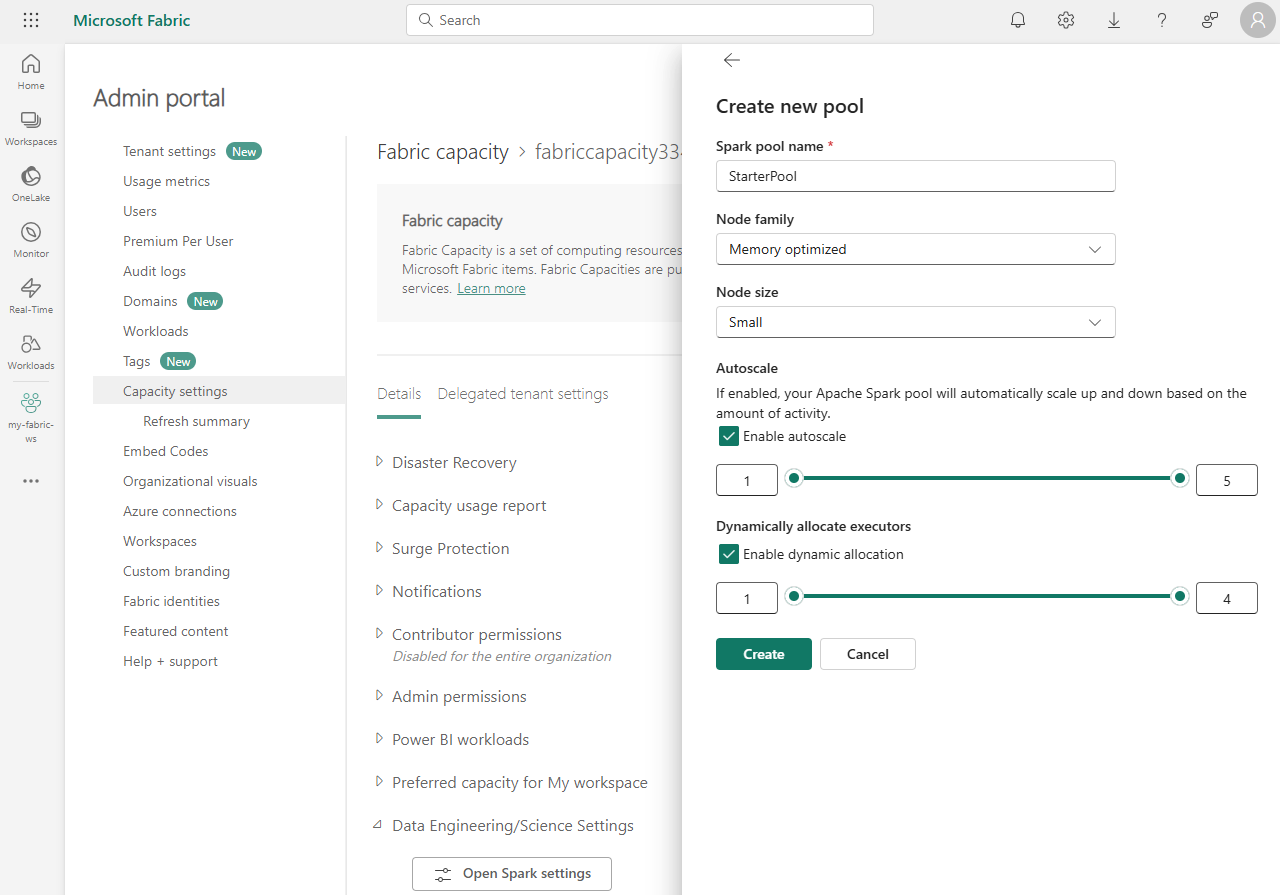The width and height of the screenshot is (1280, 895).
Task: Open the Node family dropdown
Action: pyautogui.click(x=915, y=249)
